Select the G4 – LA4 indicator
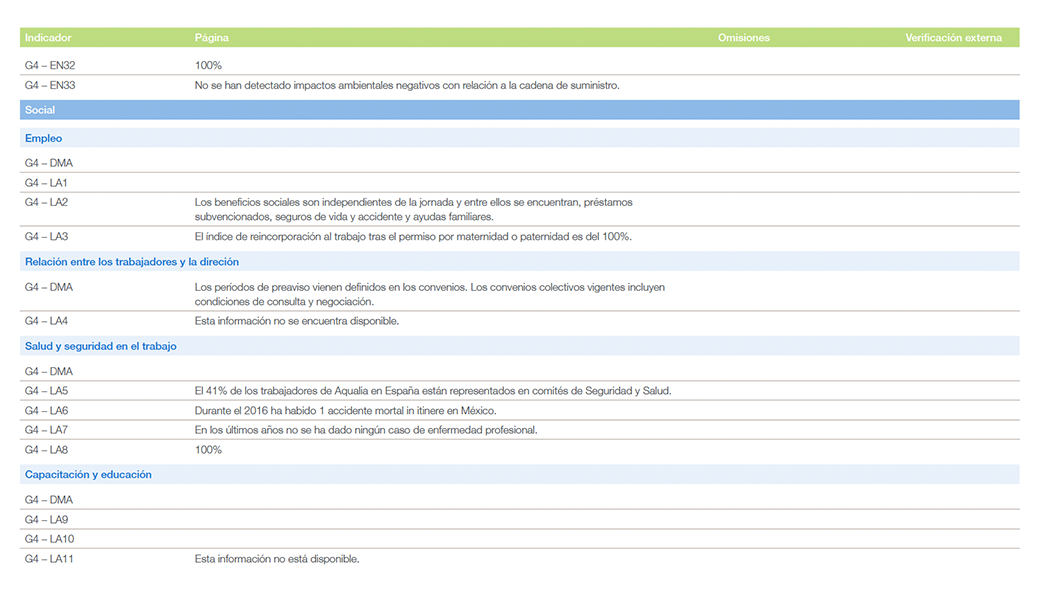The image size is (1040, 604). point(46,321)
